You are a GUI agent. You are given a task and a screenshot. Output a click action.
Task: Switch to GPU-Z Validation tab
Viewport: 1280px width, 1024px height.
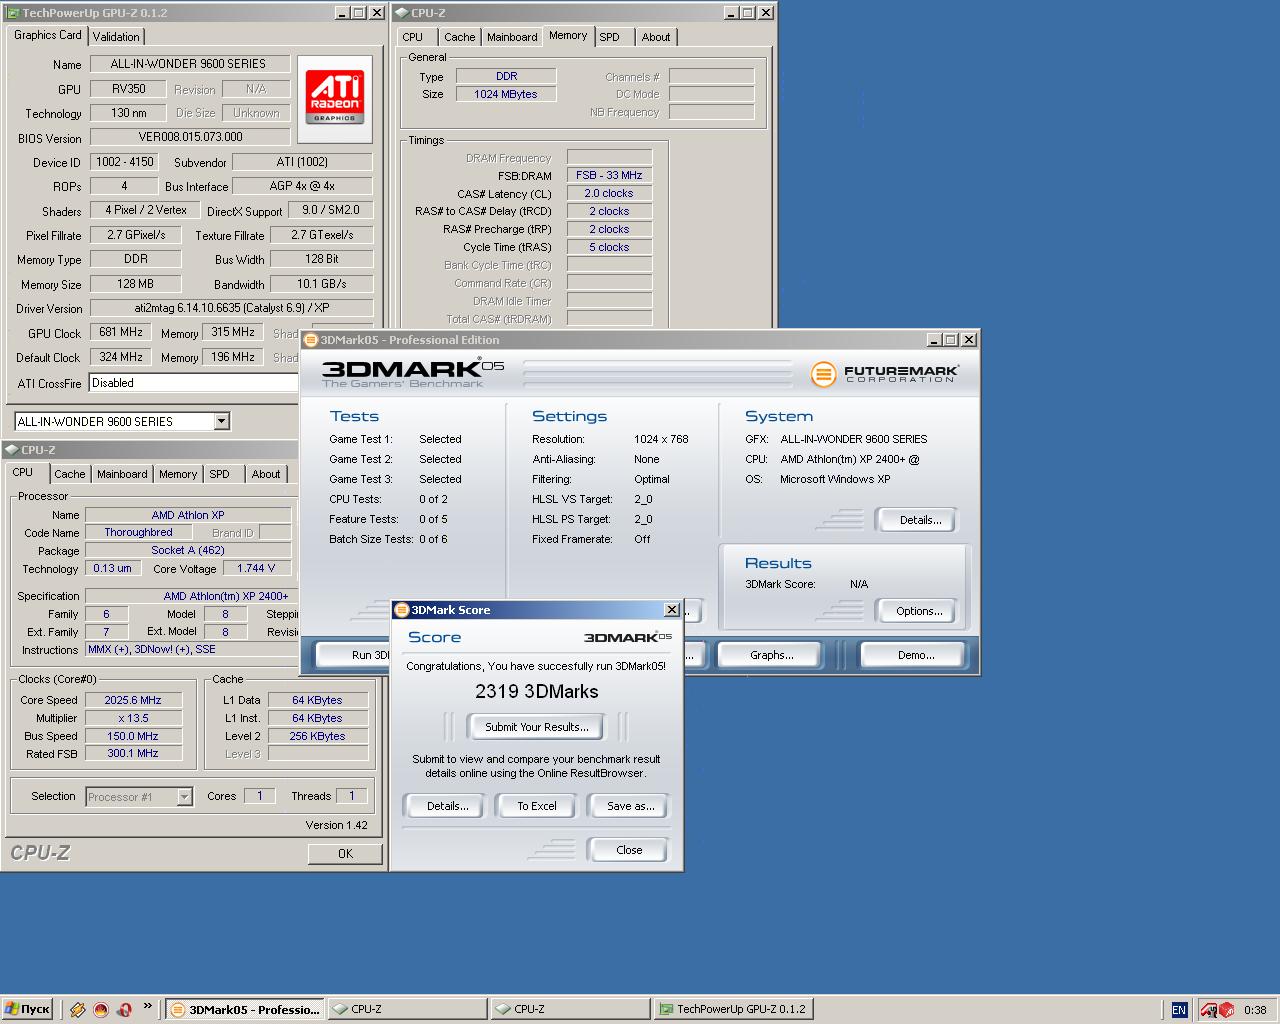(x=117, y=37)
